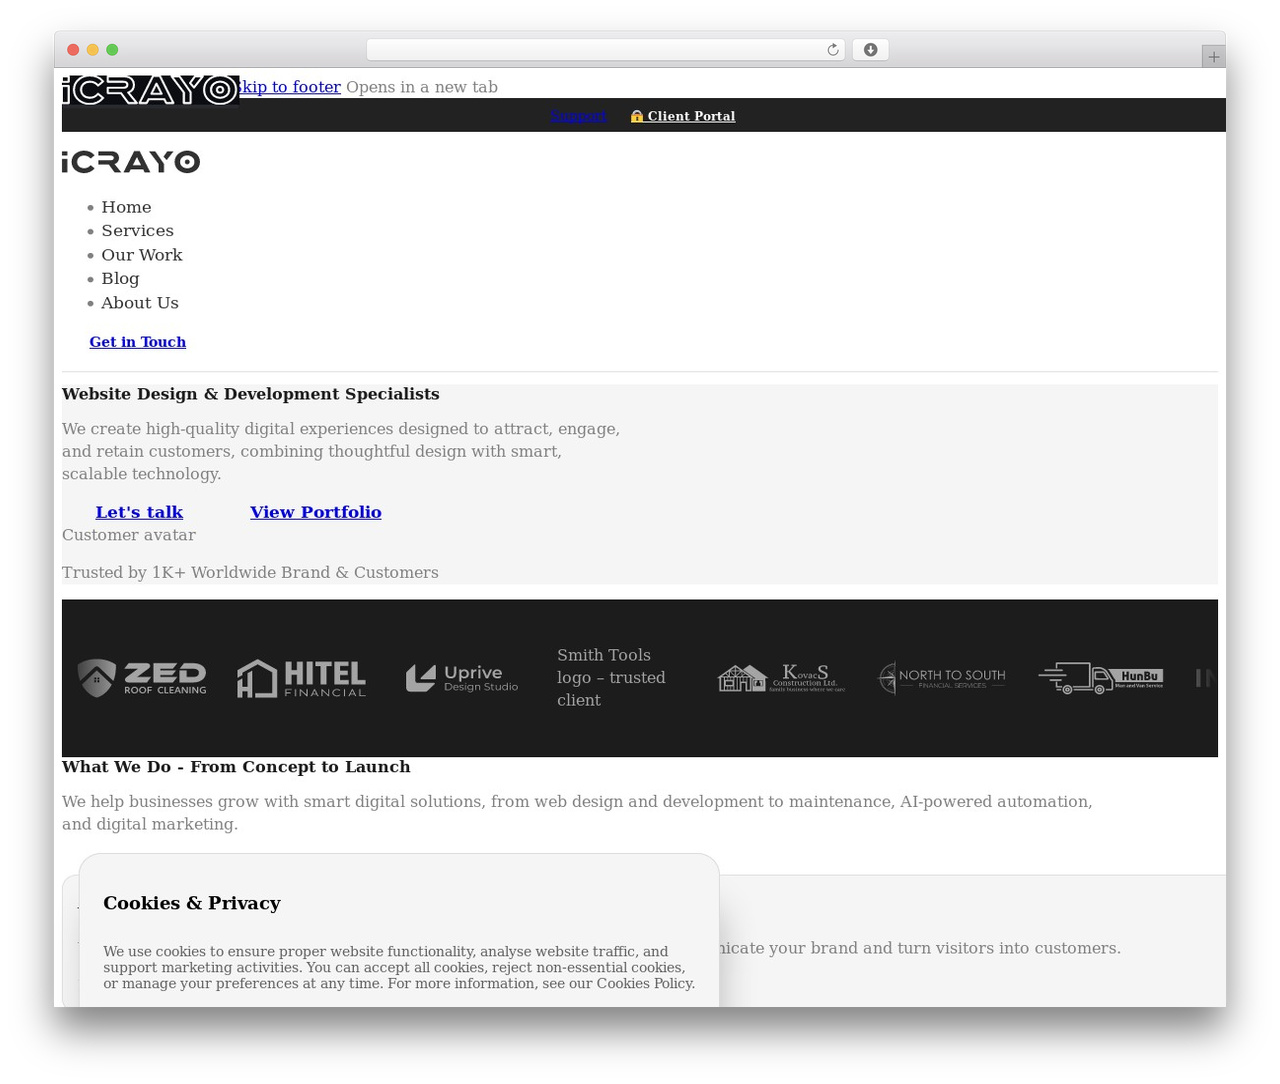Minimize window using the yellow button
Screen dimensions: 1280x1084
93,50
